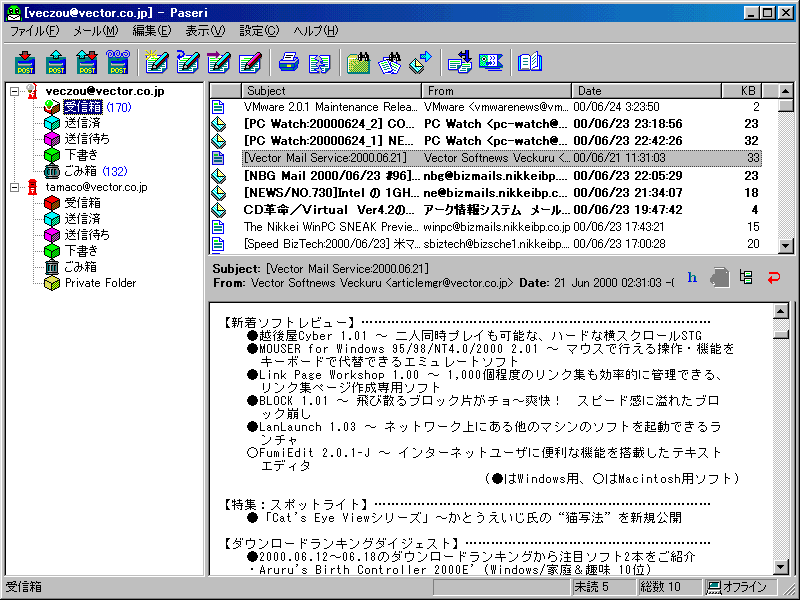Open the ファイル(F) menu
Viewport: 800px width, 600px height.
pos(34,31)
